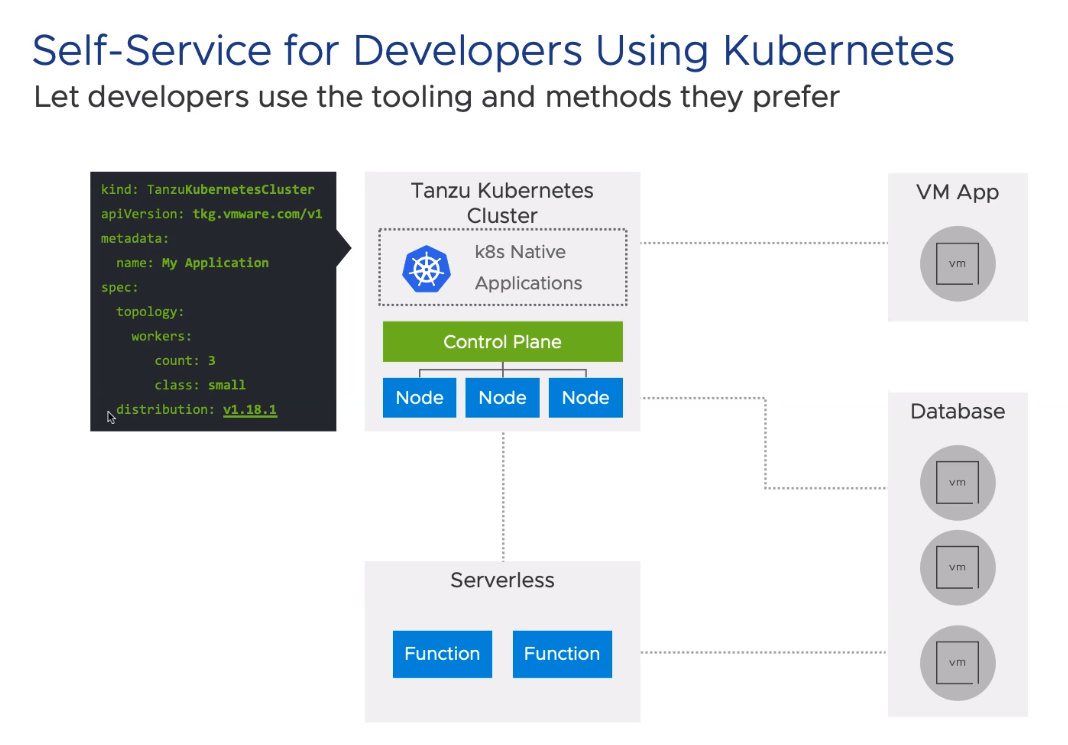This screenshot has width=1068, height=745.
Task: Click the Tanzu Kubernetes Cluster heading
Action: 502,203
